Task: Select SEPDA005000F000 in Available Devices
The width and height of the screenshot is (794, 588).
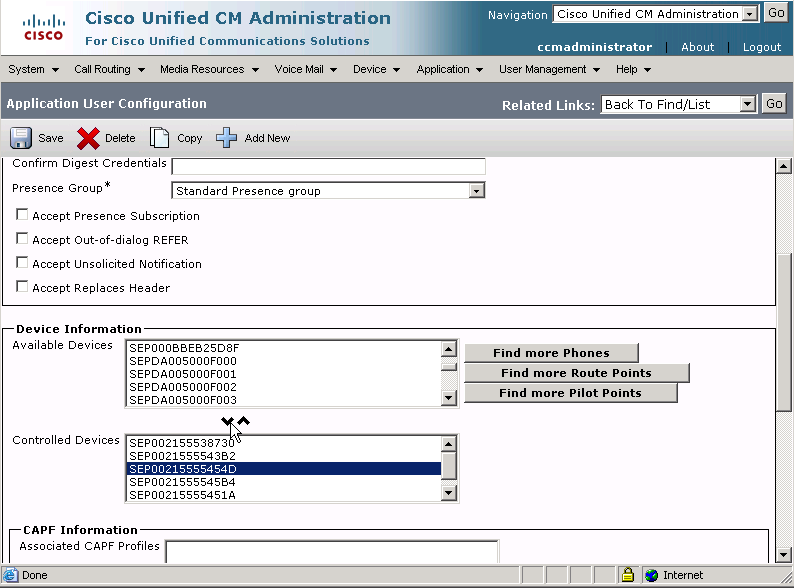Action: pos(284,361)
